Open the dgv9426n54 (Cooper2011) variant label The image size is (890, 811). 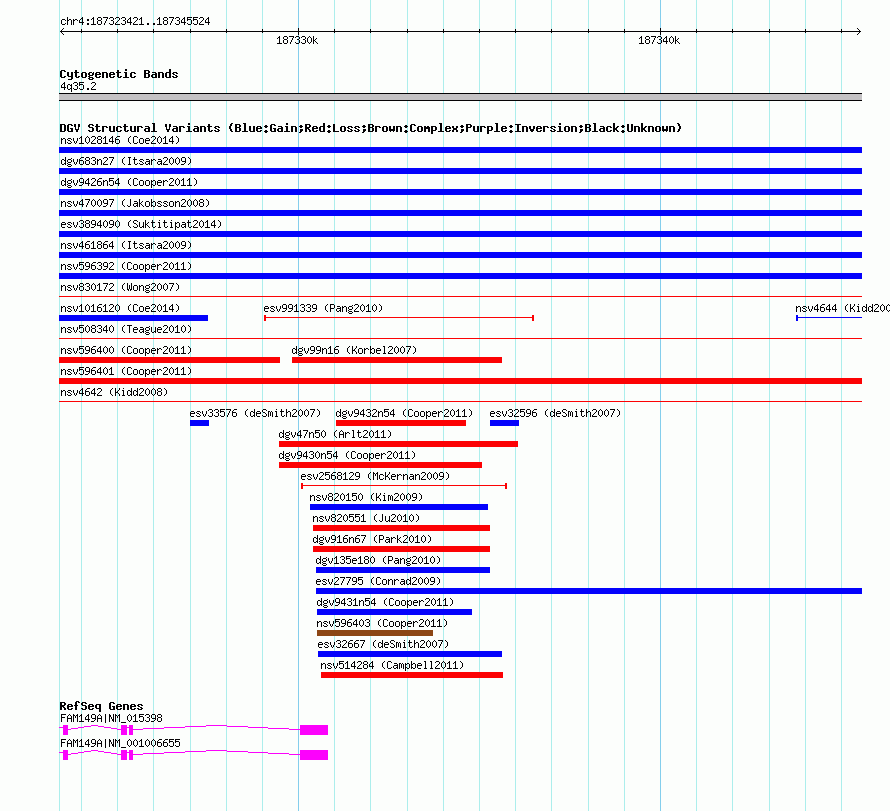[x=129, y=182]
